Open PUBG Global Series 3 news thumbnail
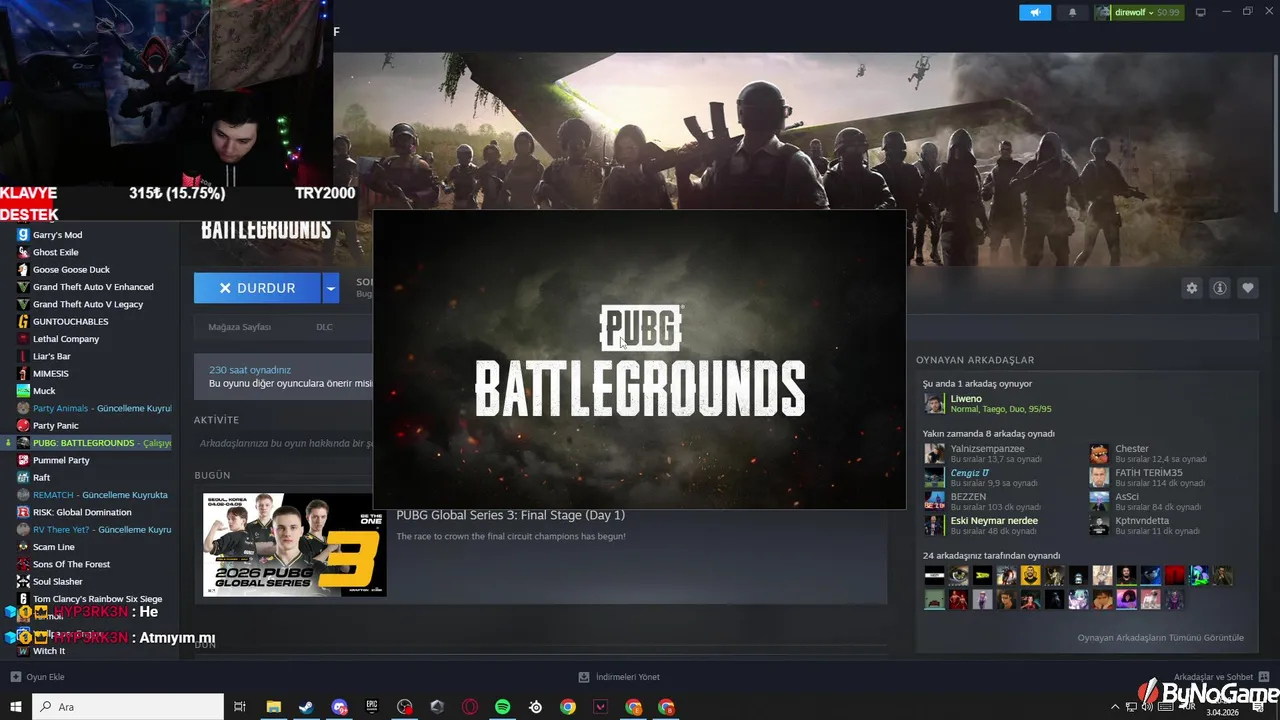The image size is (1280, 720). click(x=294, y=545)
